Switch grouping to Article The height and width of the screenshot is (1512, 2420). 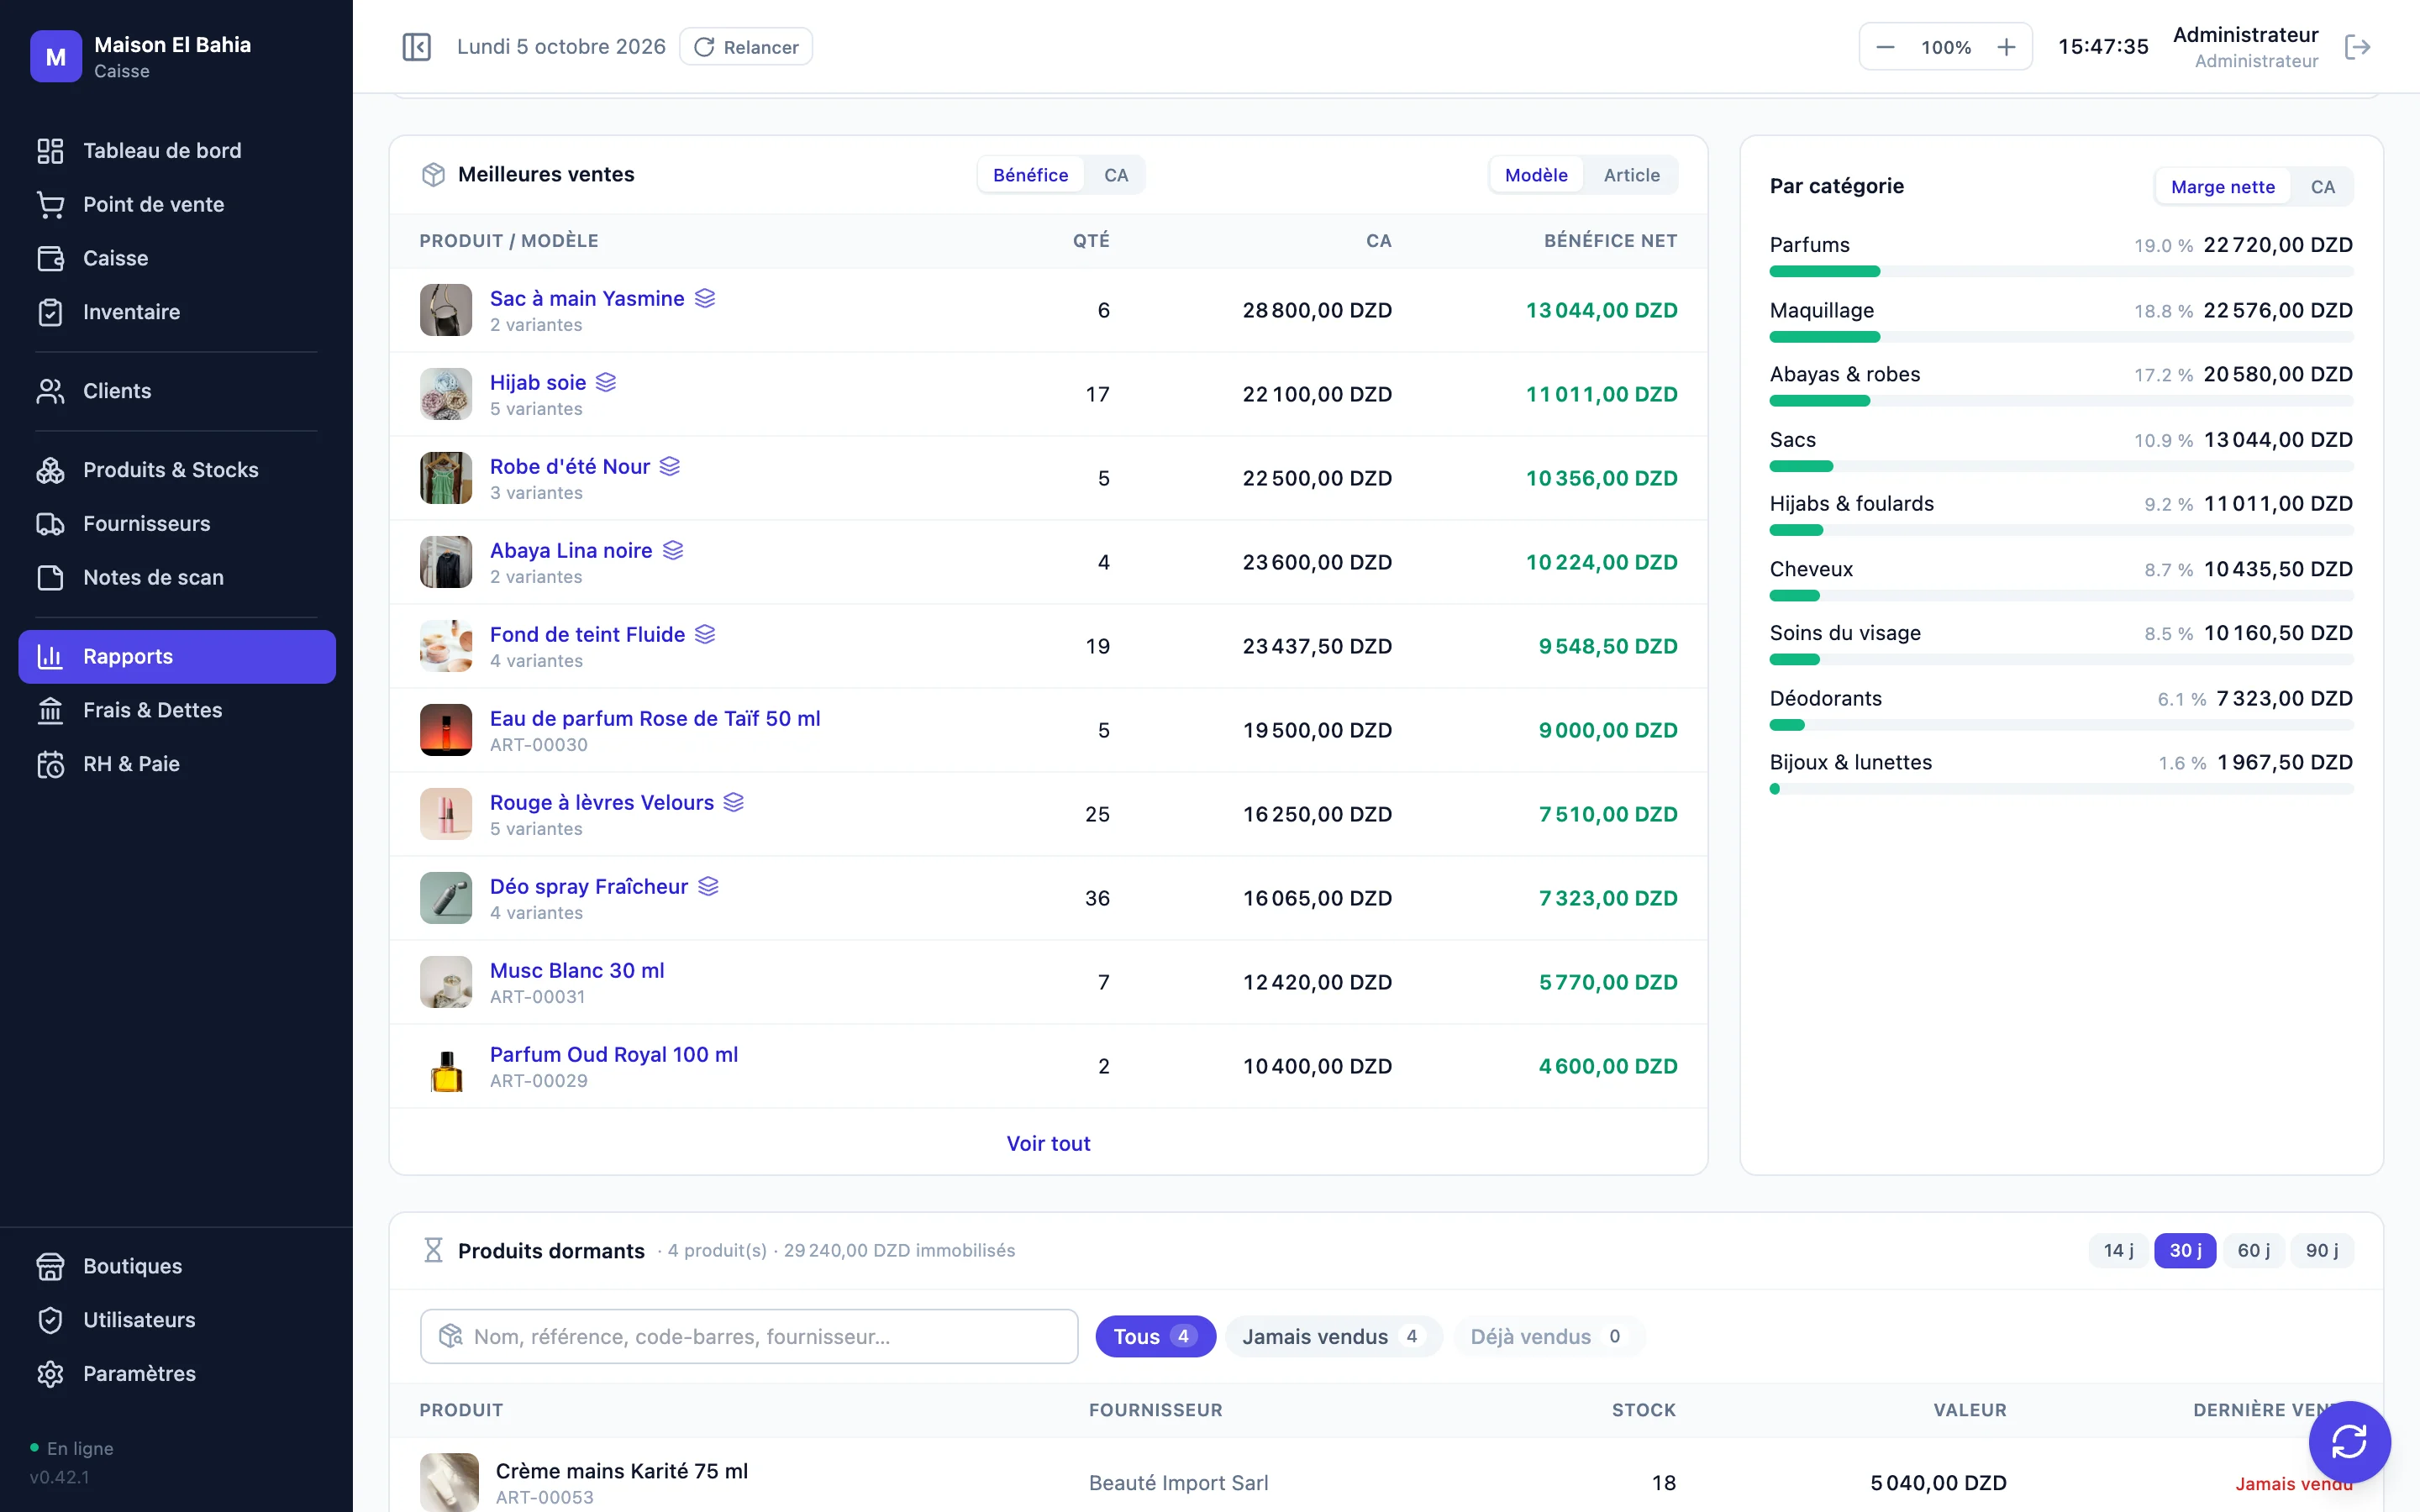point(1631,175)
